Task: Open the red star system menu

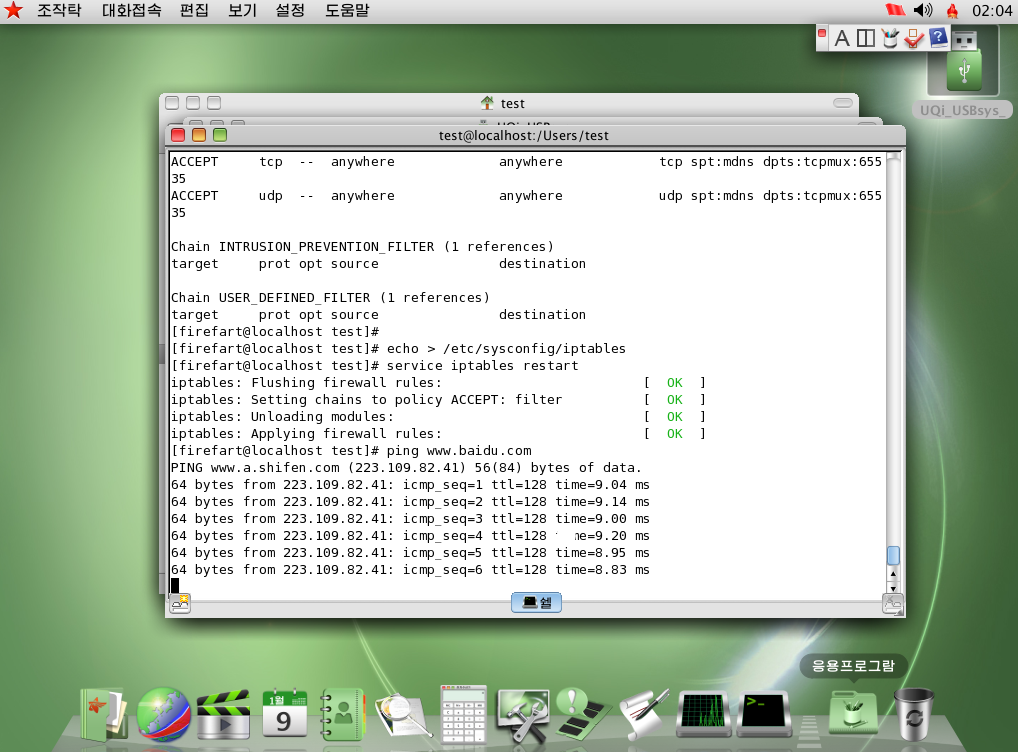Action: click(13, 11)
